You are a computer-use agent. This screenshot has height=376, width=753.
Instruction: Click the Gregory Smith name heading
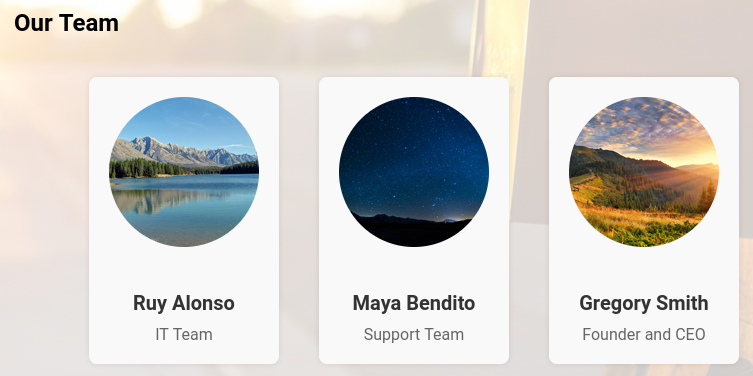click(644, 303)
